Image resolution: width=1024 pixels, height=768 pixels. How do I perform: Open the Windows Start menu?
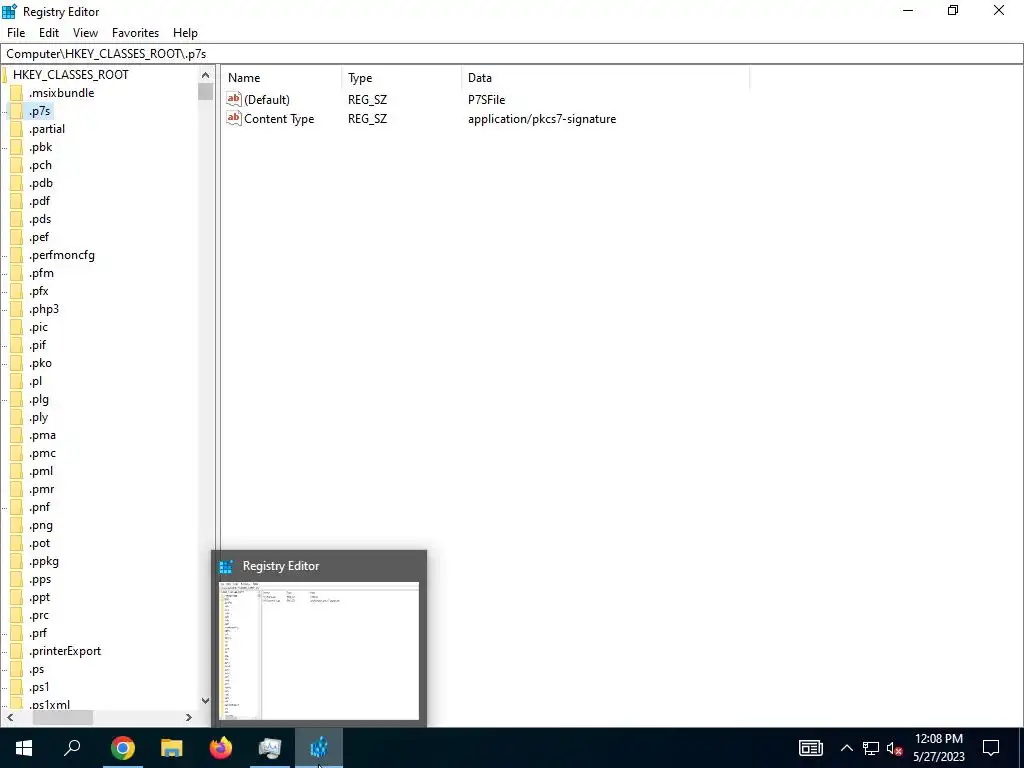pos(24,748)
